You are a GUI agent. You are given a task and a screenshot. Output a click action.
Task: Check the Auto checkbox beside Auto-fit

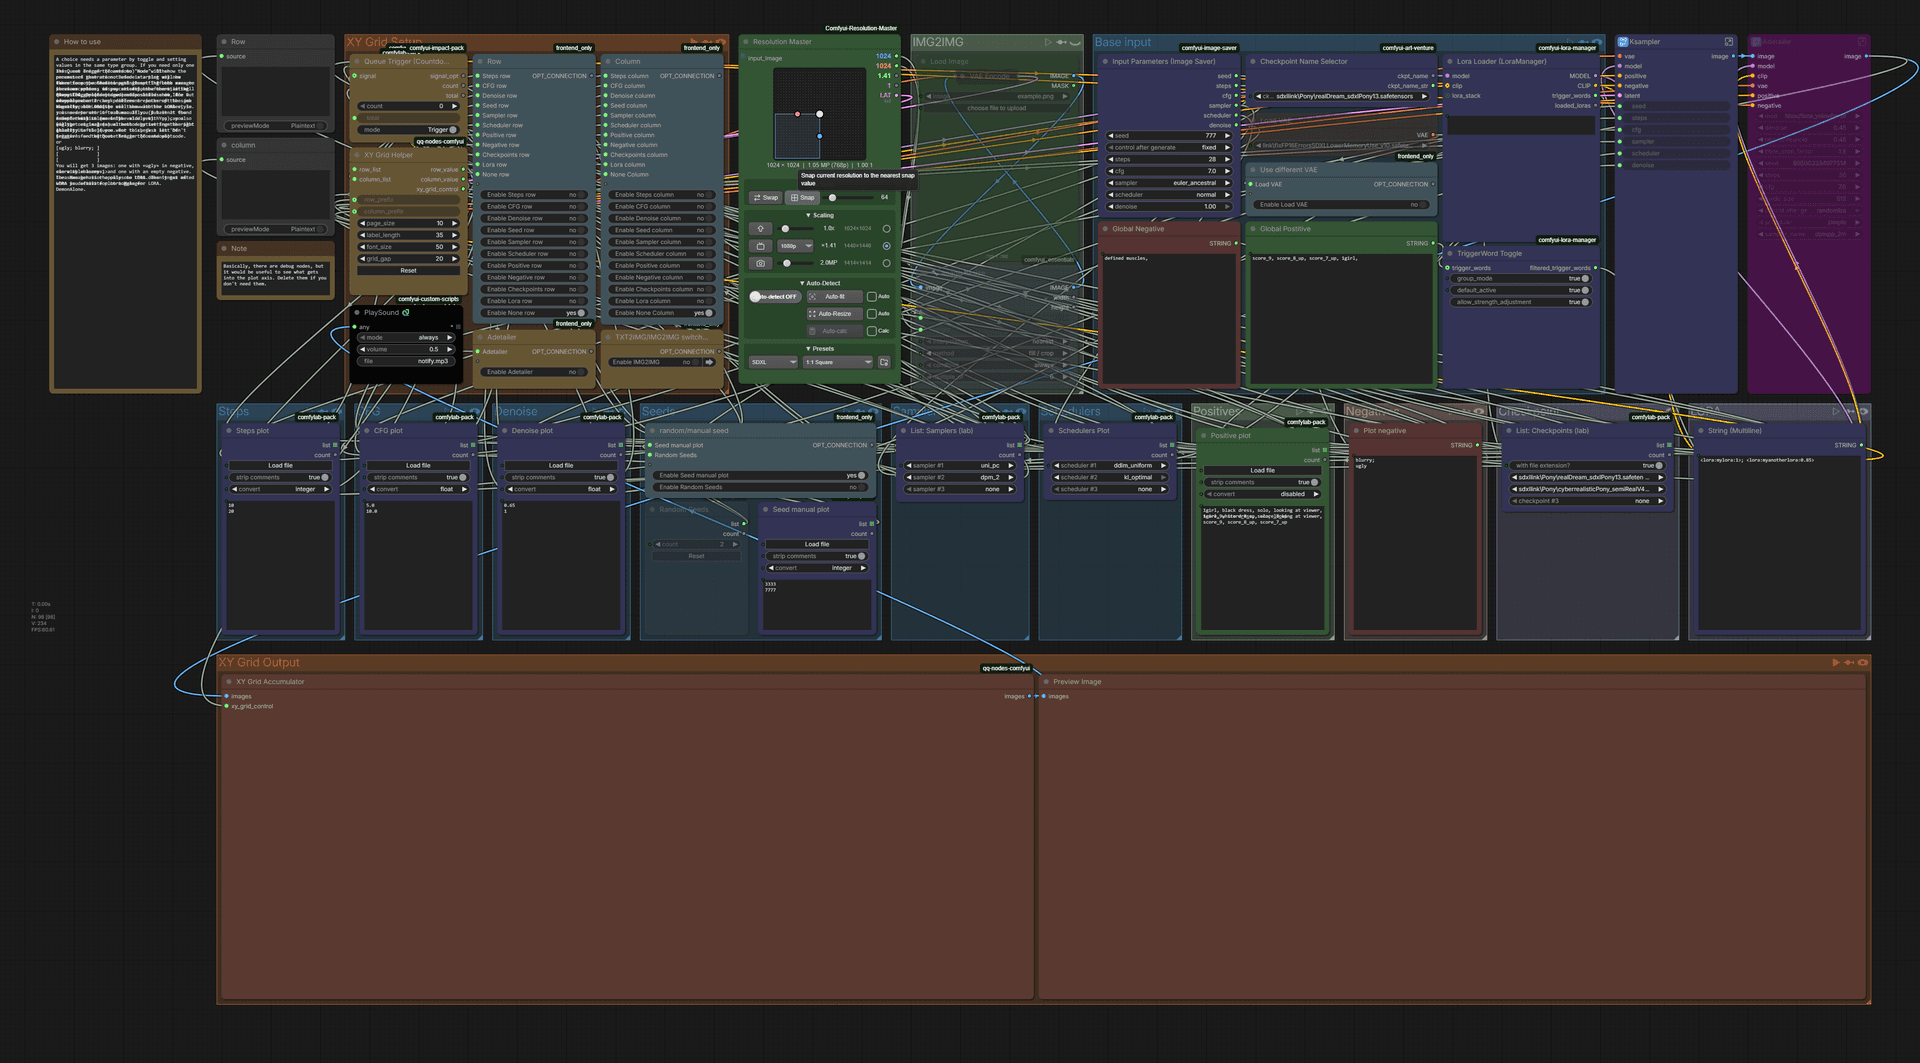pyautogui.click(x=872, y=297)
